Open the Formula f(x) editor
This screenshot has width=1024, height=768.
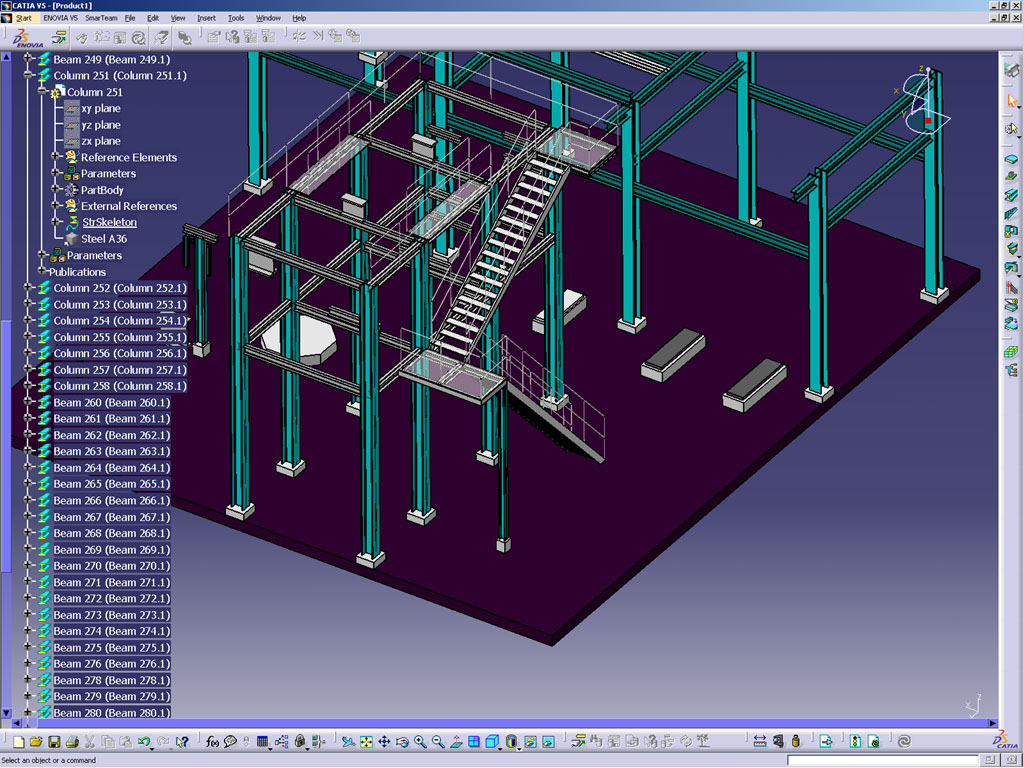click(210, 742)
